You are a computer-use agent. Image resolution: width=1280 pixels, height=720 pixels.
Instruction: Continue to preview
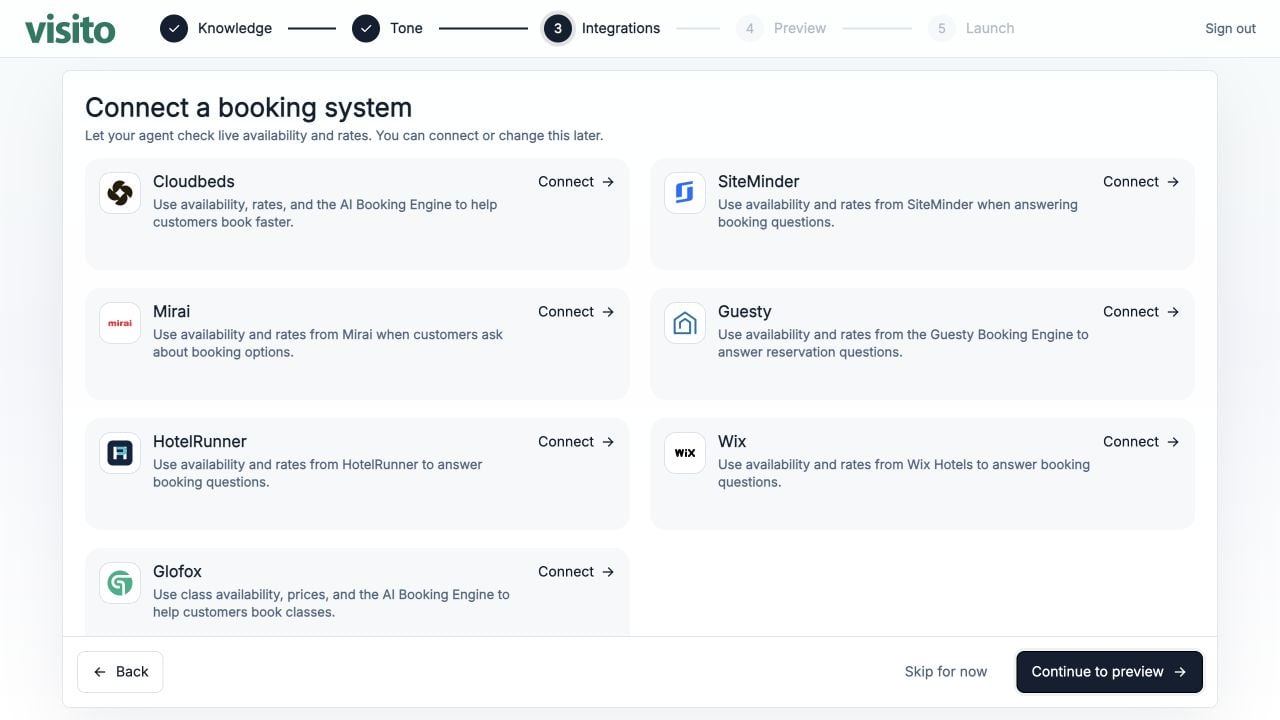1109,672
